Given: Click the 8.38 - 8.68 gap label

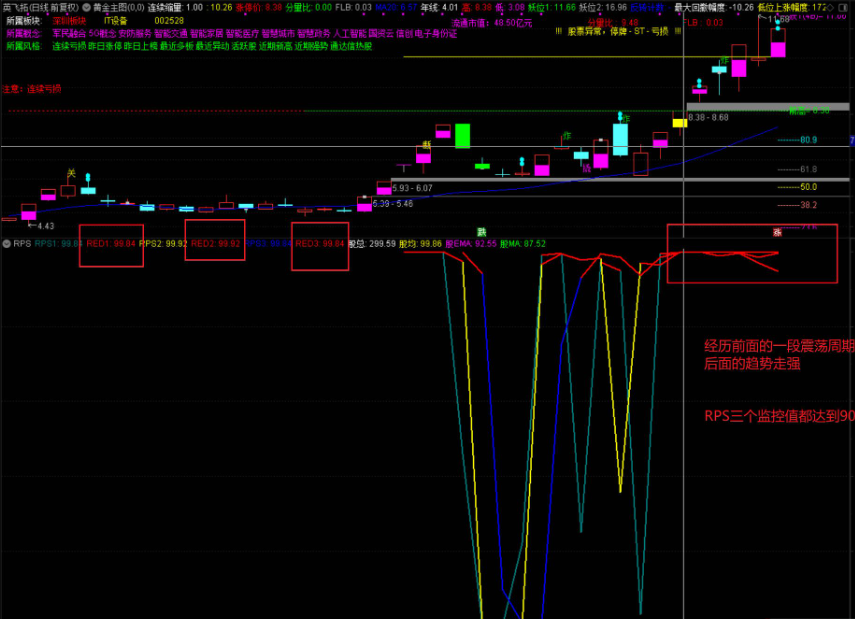Looking at the screenshot, I should (x=708, y=117).
